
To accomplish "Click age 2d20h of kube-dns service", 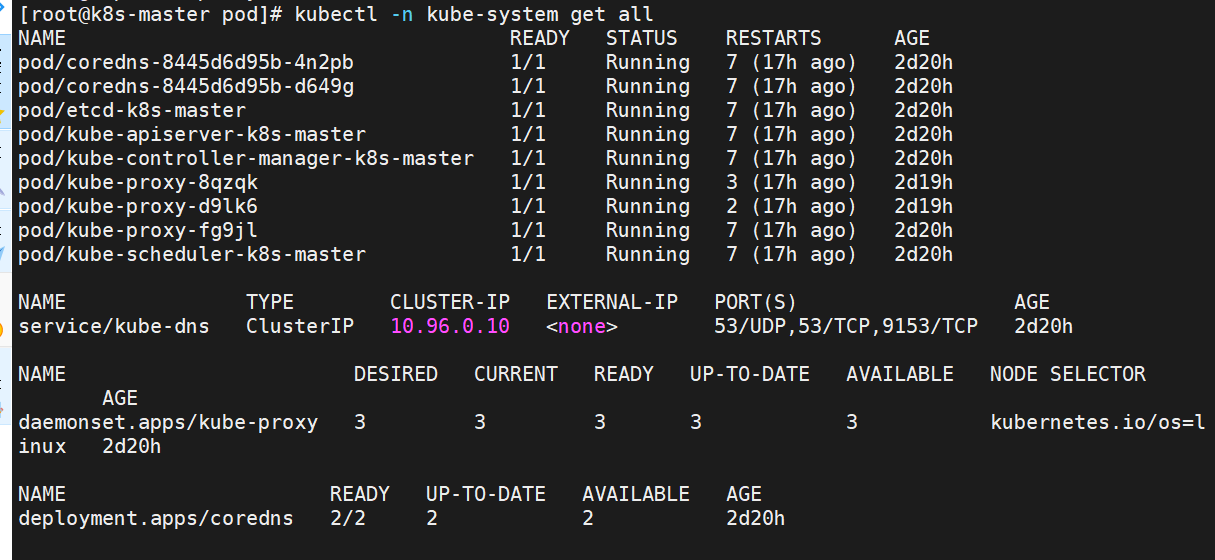I will click(x=1044, y=326).
